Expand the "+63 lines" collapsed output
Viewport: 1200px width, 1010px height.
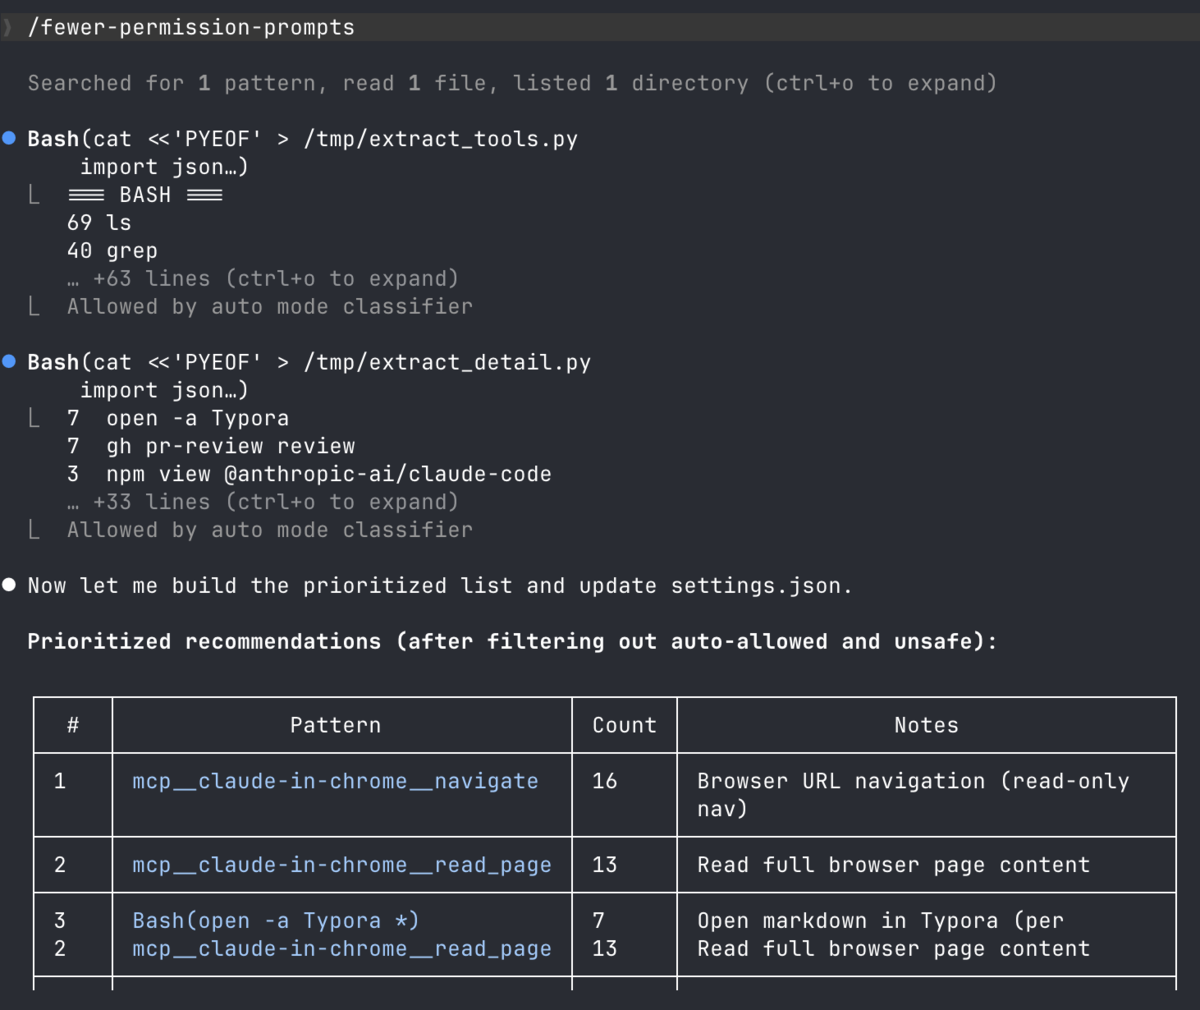click(x=264, y=278)
